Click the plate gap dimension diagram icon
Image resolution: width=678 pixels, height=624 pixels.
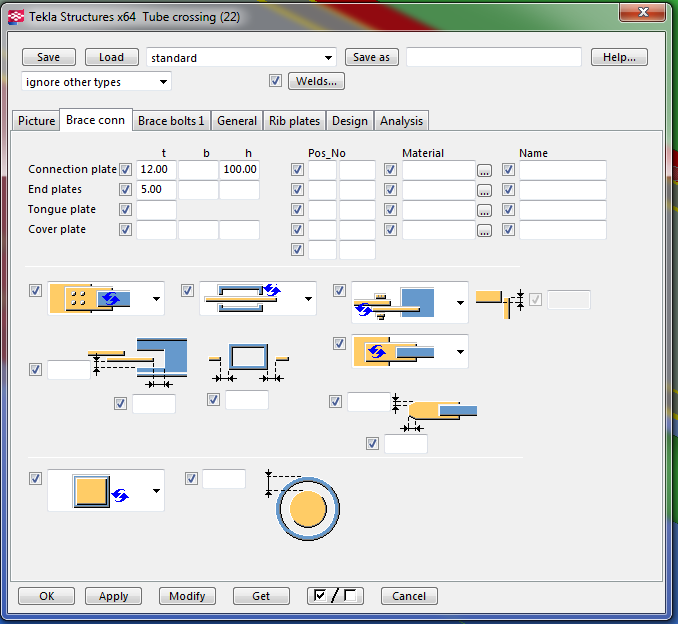[500, 304]
